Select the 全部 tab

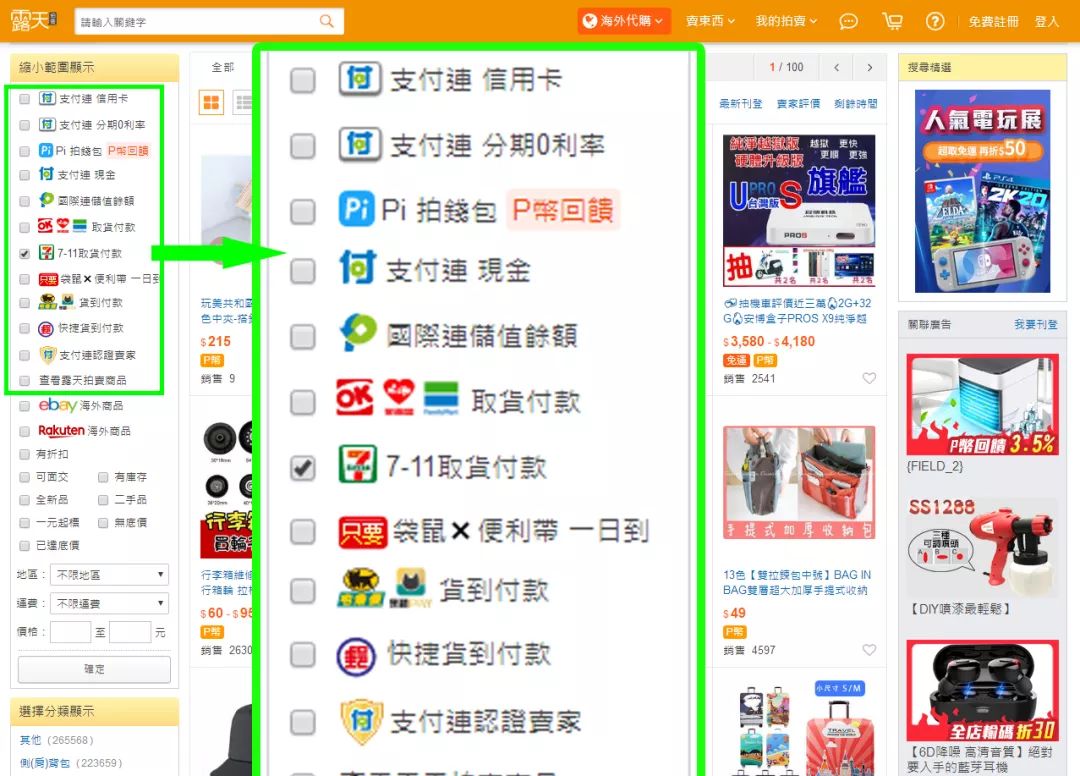tap(222, 67)
